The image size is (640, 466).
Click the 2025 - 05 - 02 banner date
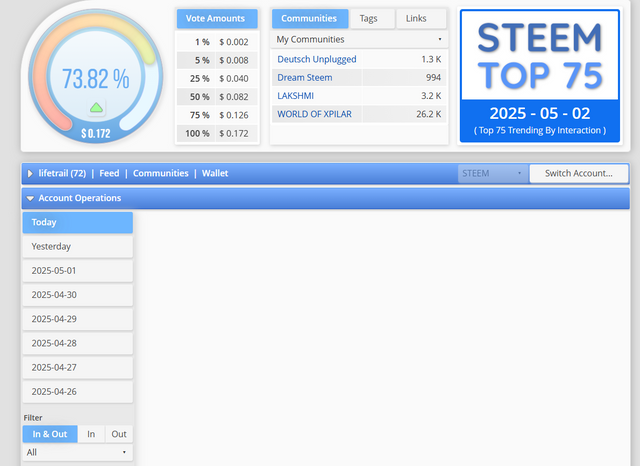[x=540, y=113]
